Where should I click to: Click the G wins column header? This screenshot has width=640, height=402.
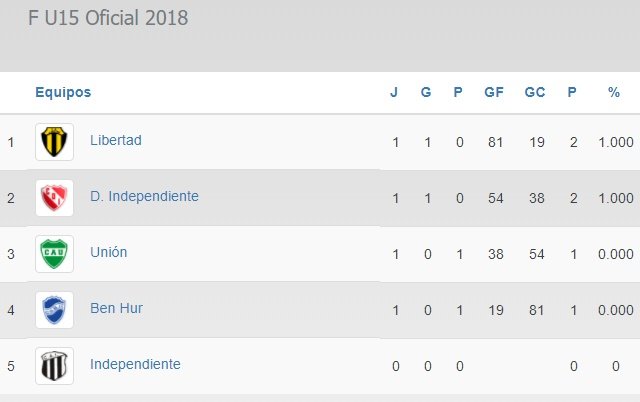coord(426,92)
